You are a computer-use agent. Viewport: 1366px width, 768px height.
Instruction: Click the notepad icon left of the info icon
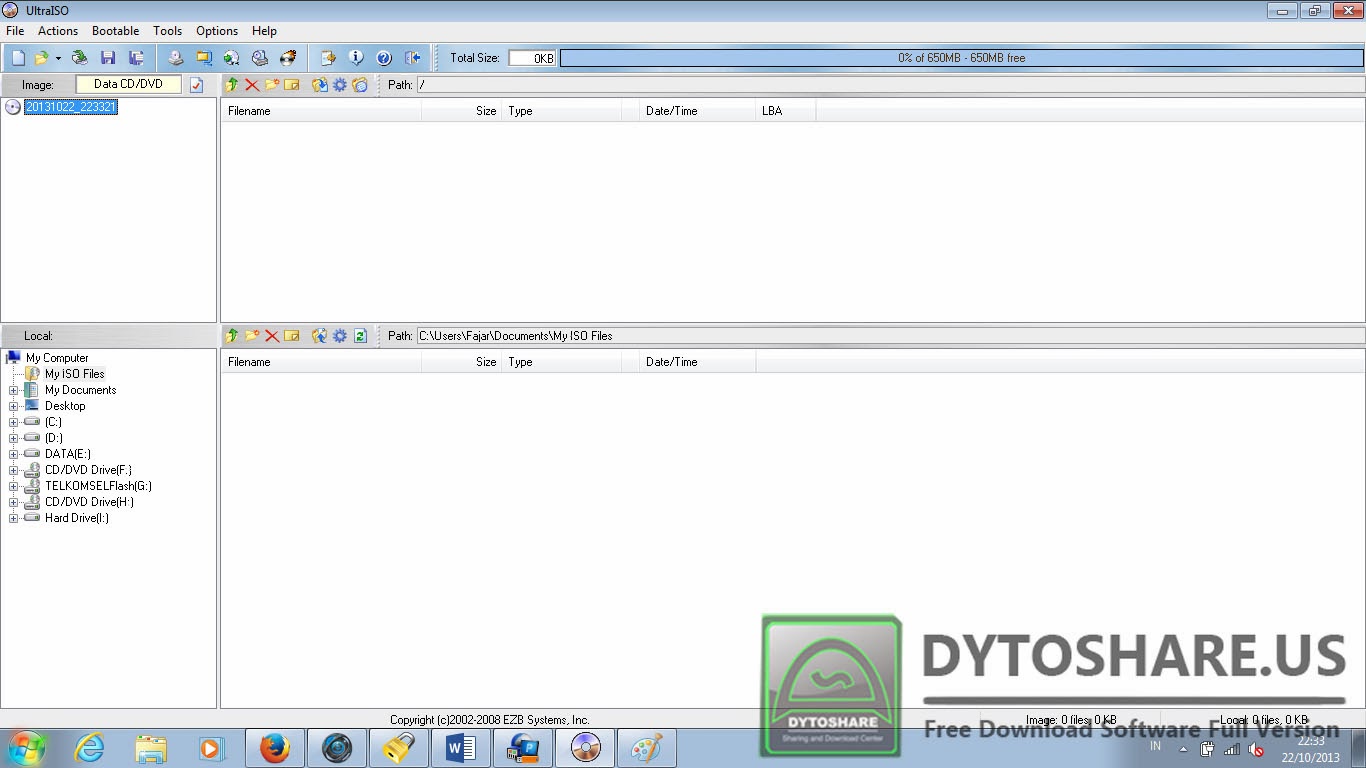pos(327,58)
